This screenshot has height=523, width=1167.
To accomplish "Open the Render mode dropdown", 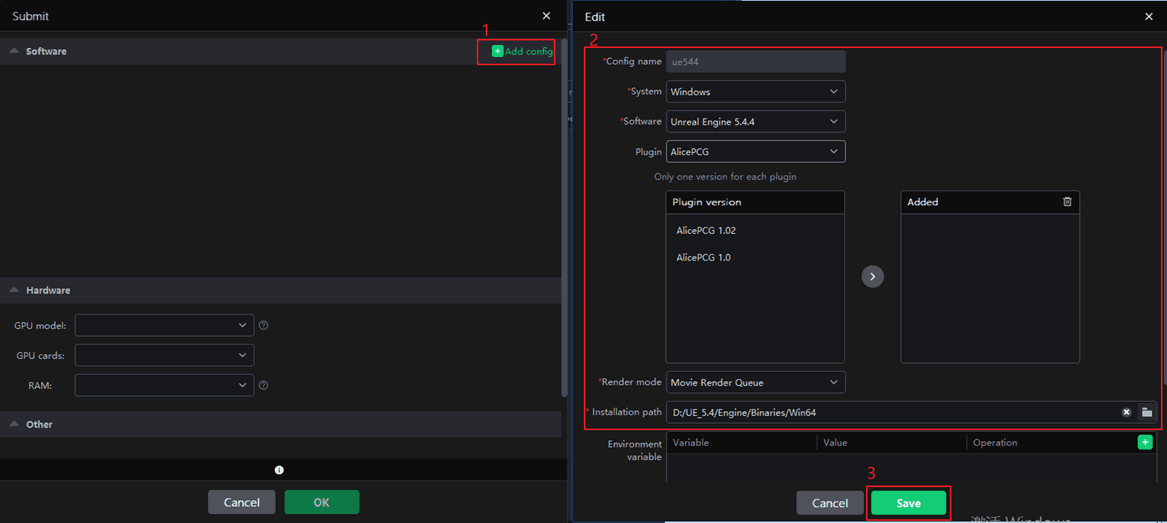I will pyautogui.click(x=755, y=382).
